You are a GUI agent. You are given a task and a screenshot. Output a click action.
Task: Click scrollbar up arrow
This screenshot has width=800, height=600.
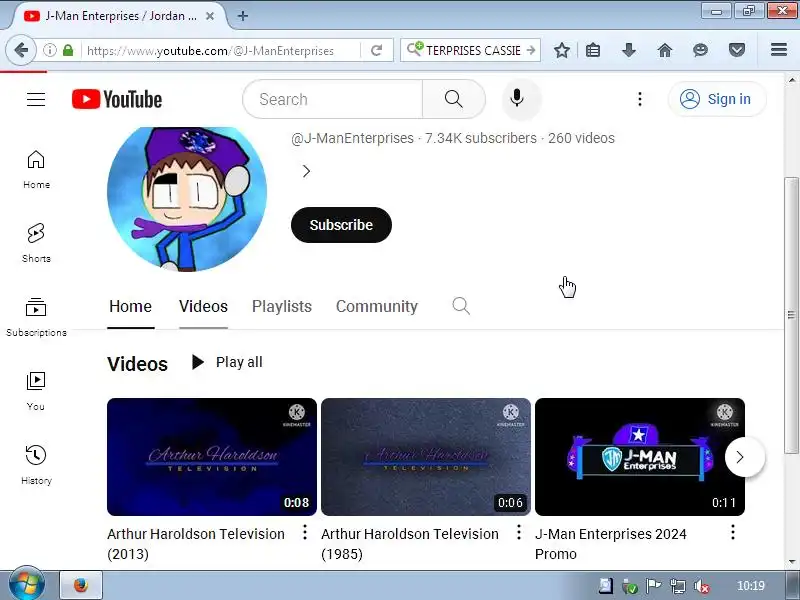(791, 80)
